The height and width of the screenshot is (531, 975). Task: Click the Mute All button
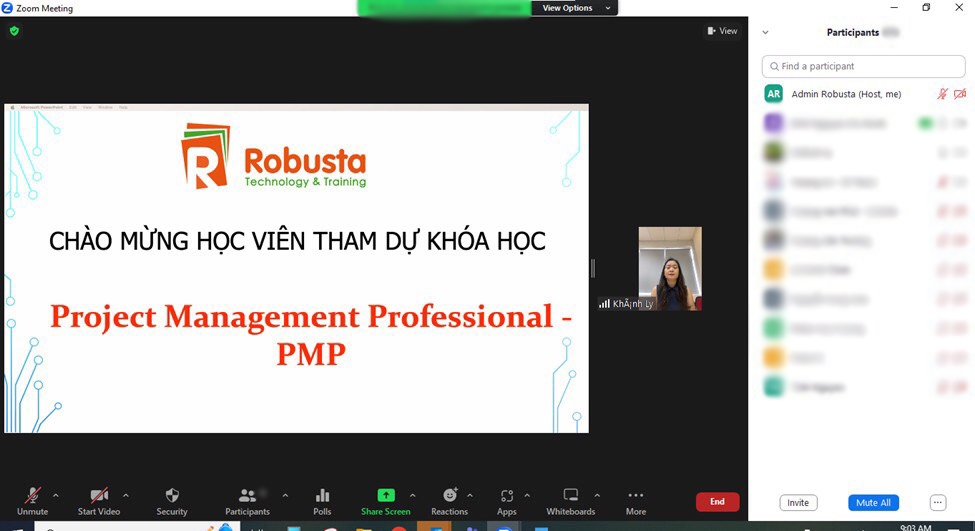tap(873, 502)
